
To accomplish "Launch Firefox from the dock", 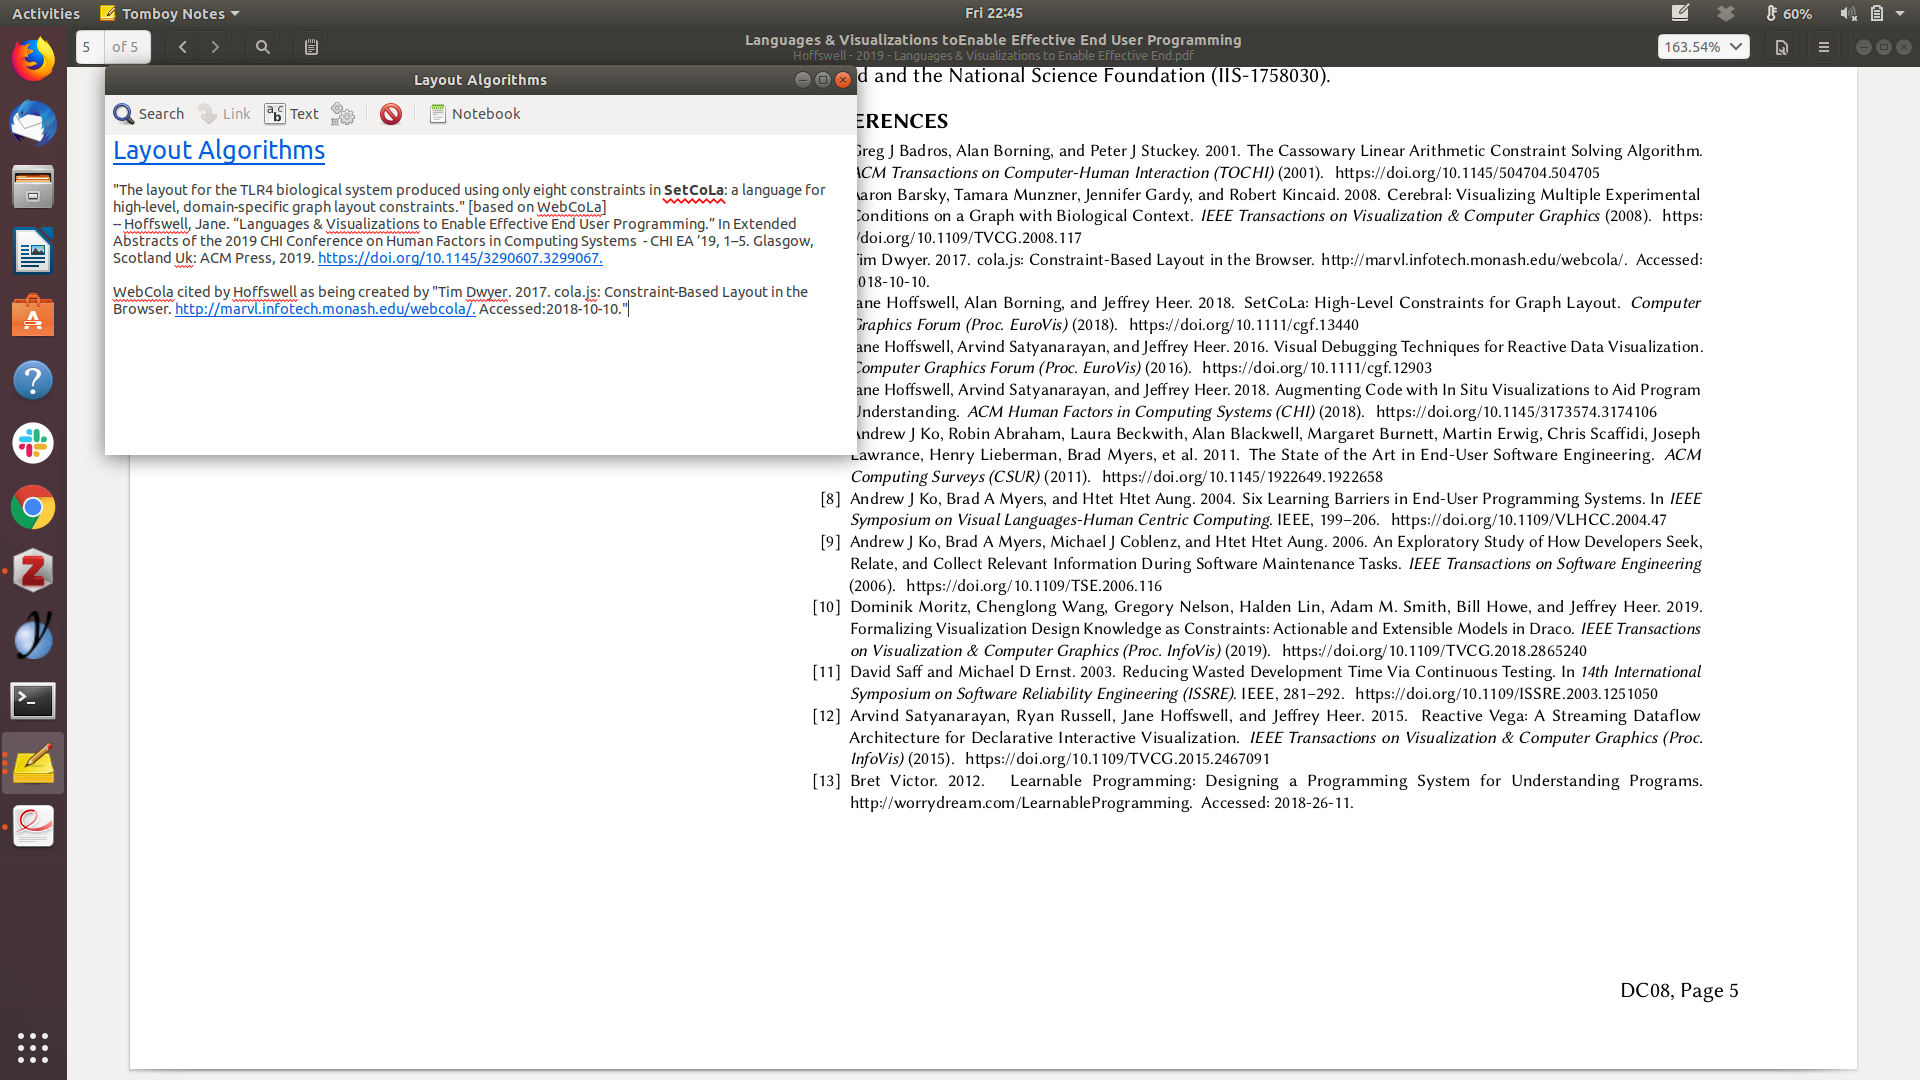I will coord(33,60).
